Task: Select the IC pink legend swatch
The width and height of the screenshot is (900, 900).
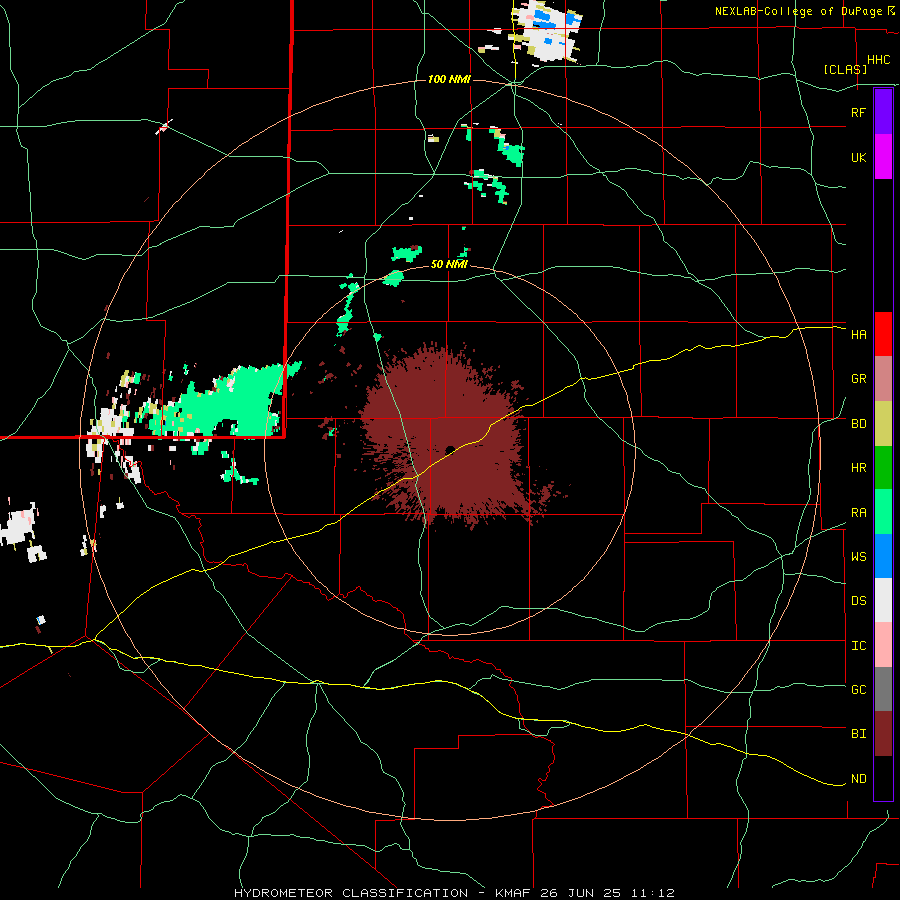Action: 883,645
